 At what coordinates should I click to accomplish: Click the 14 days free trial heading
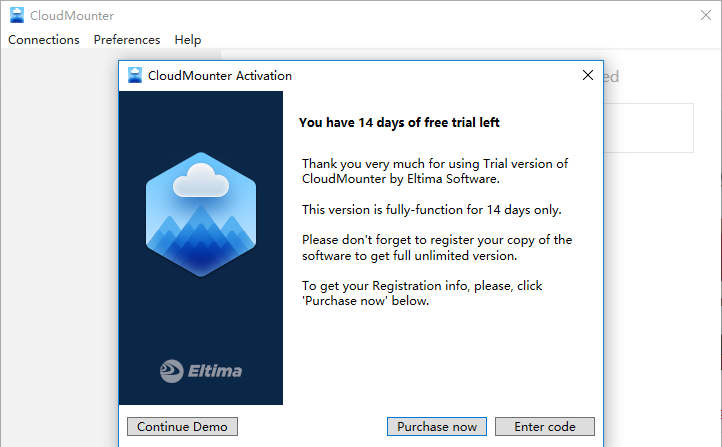pos(399,123)
